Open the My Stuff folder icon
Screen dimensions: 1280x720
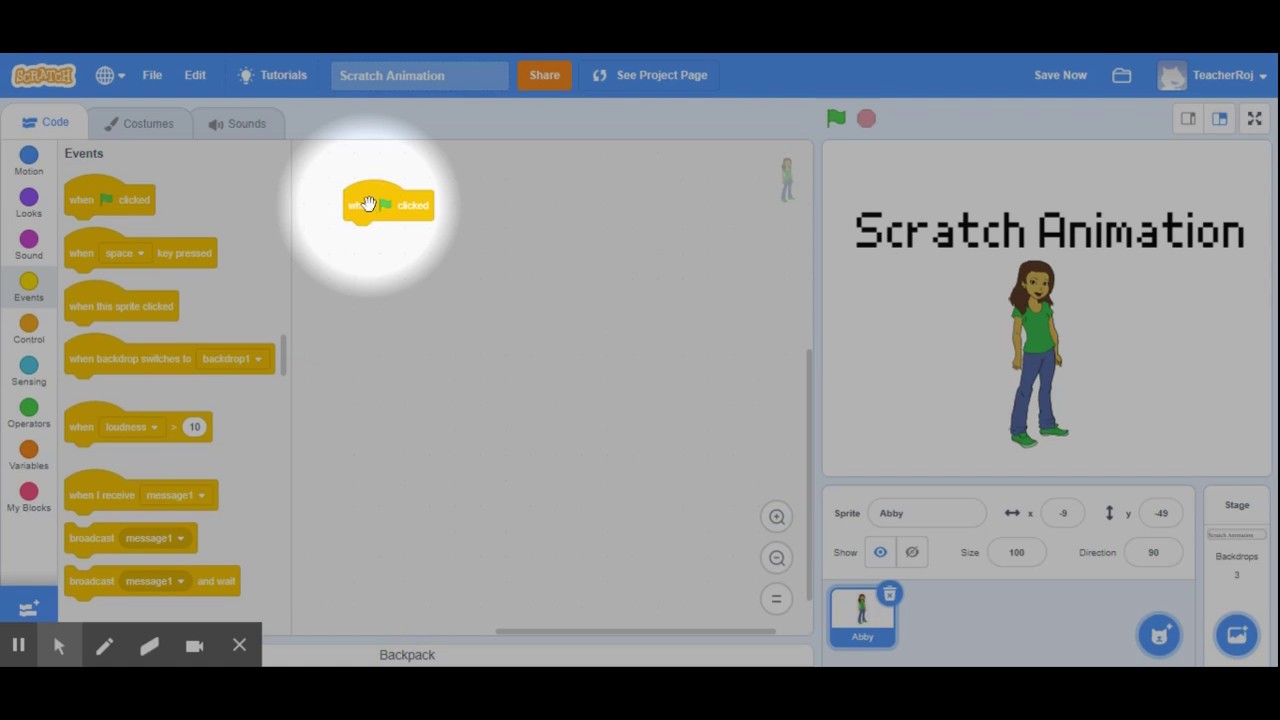[x=1122, y=75]
